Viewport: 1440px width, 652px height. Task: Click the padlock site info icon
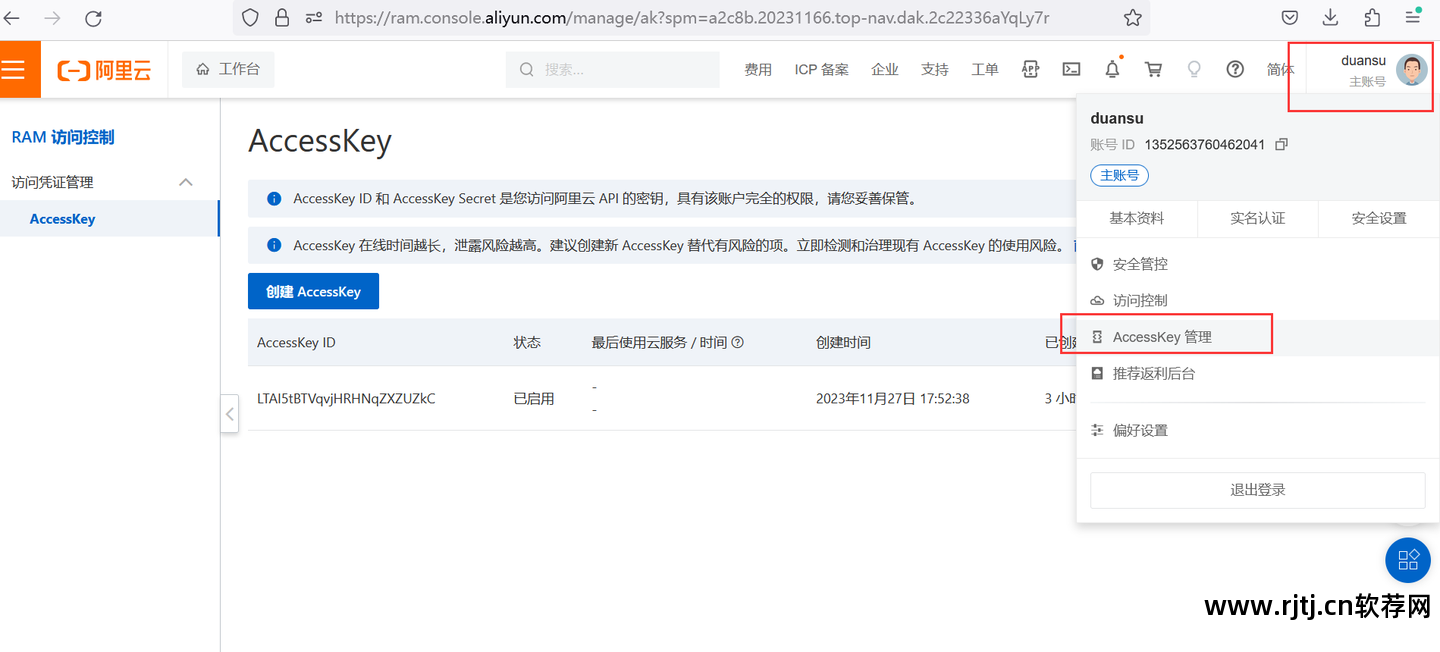(282, 18)
